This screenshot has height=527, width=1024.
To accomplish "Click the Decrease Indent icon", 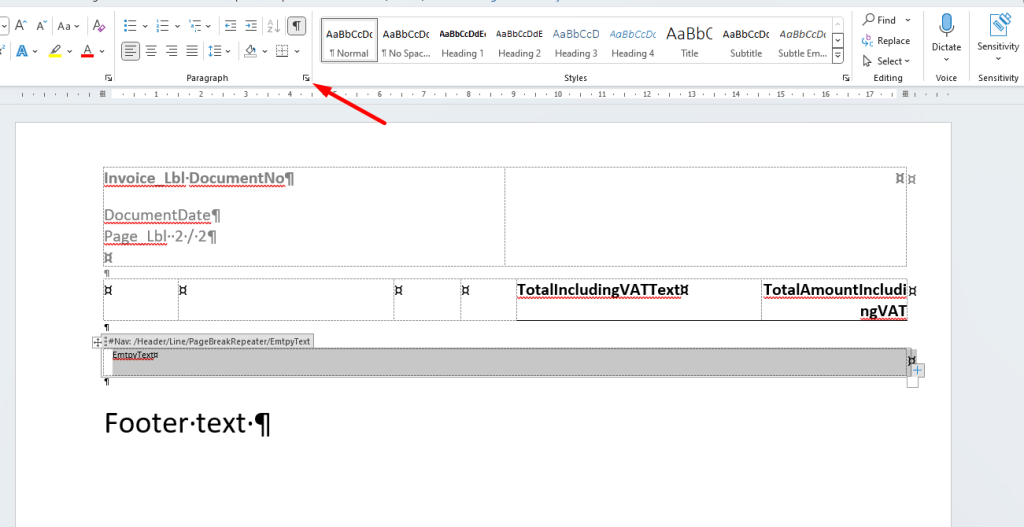I will tap(229, 25).
